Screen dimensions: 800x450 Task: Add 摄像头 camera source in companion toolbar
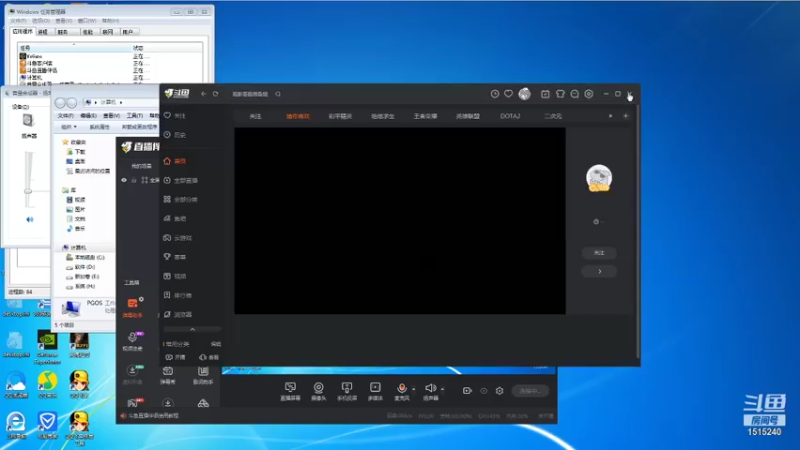pyautogui.click(x=318, y=391)
